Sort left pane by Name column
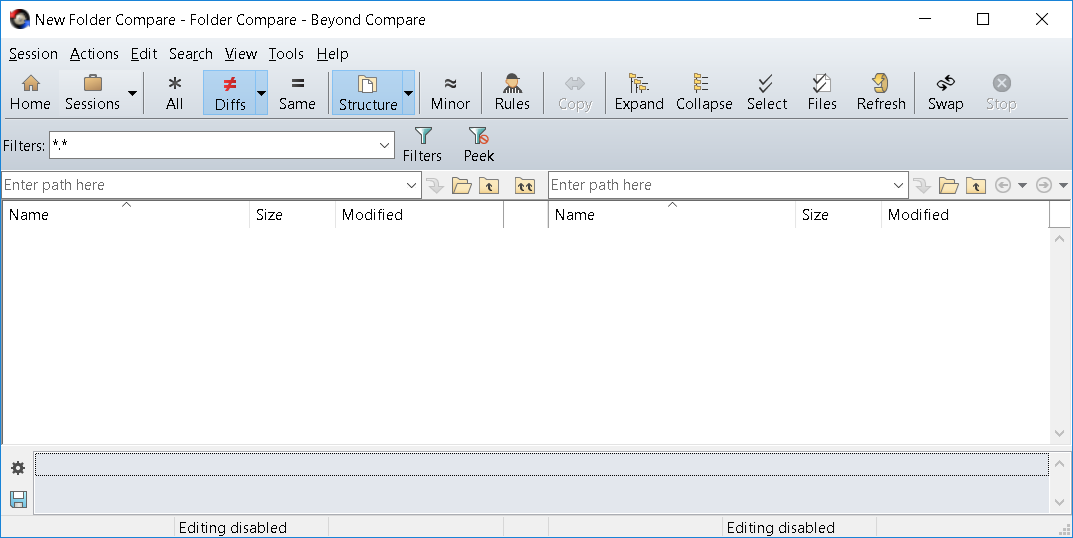Screen dimensions: 1073x538 click(126, 215)
